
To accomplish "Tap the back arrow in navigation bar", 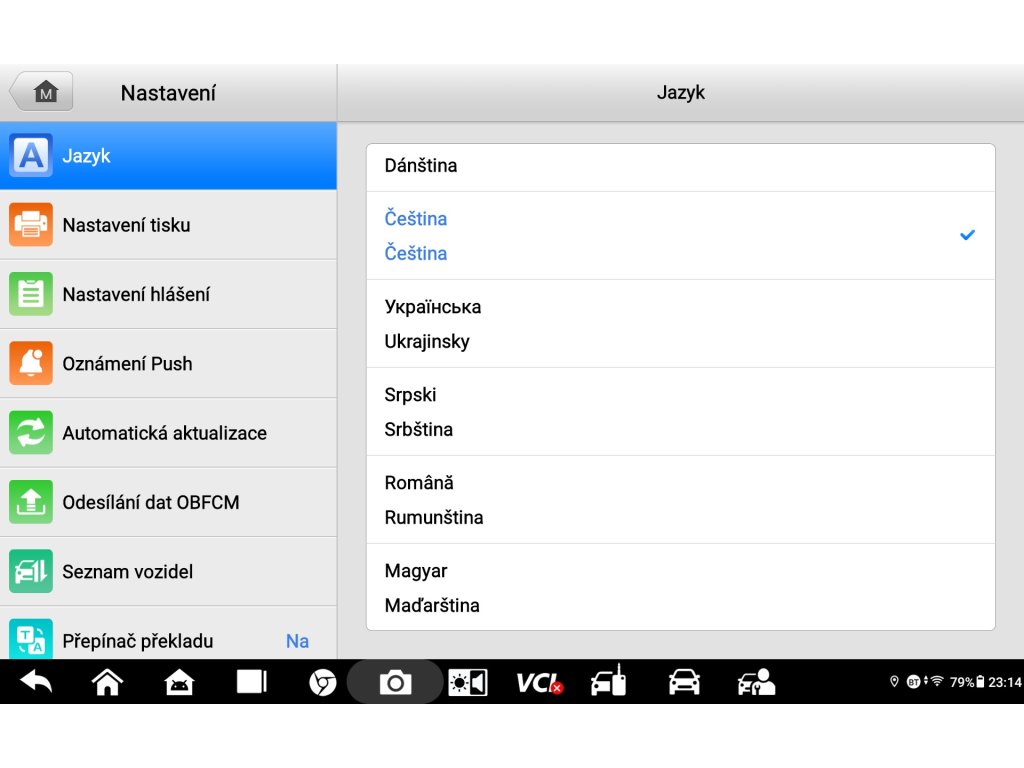I will [x=36, y=682].
